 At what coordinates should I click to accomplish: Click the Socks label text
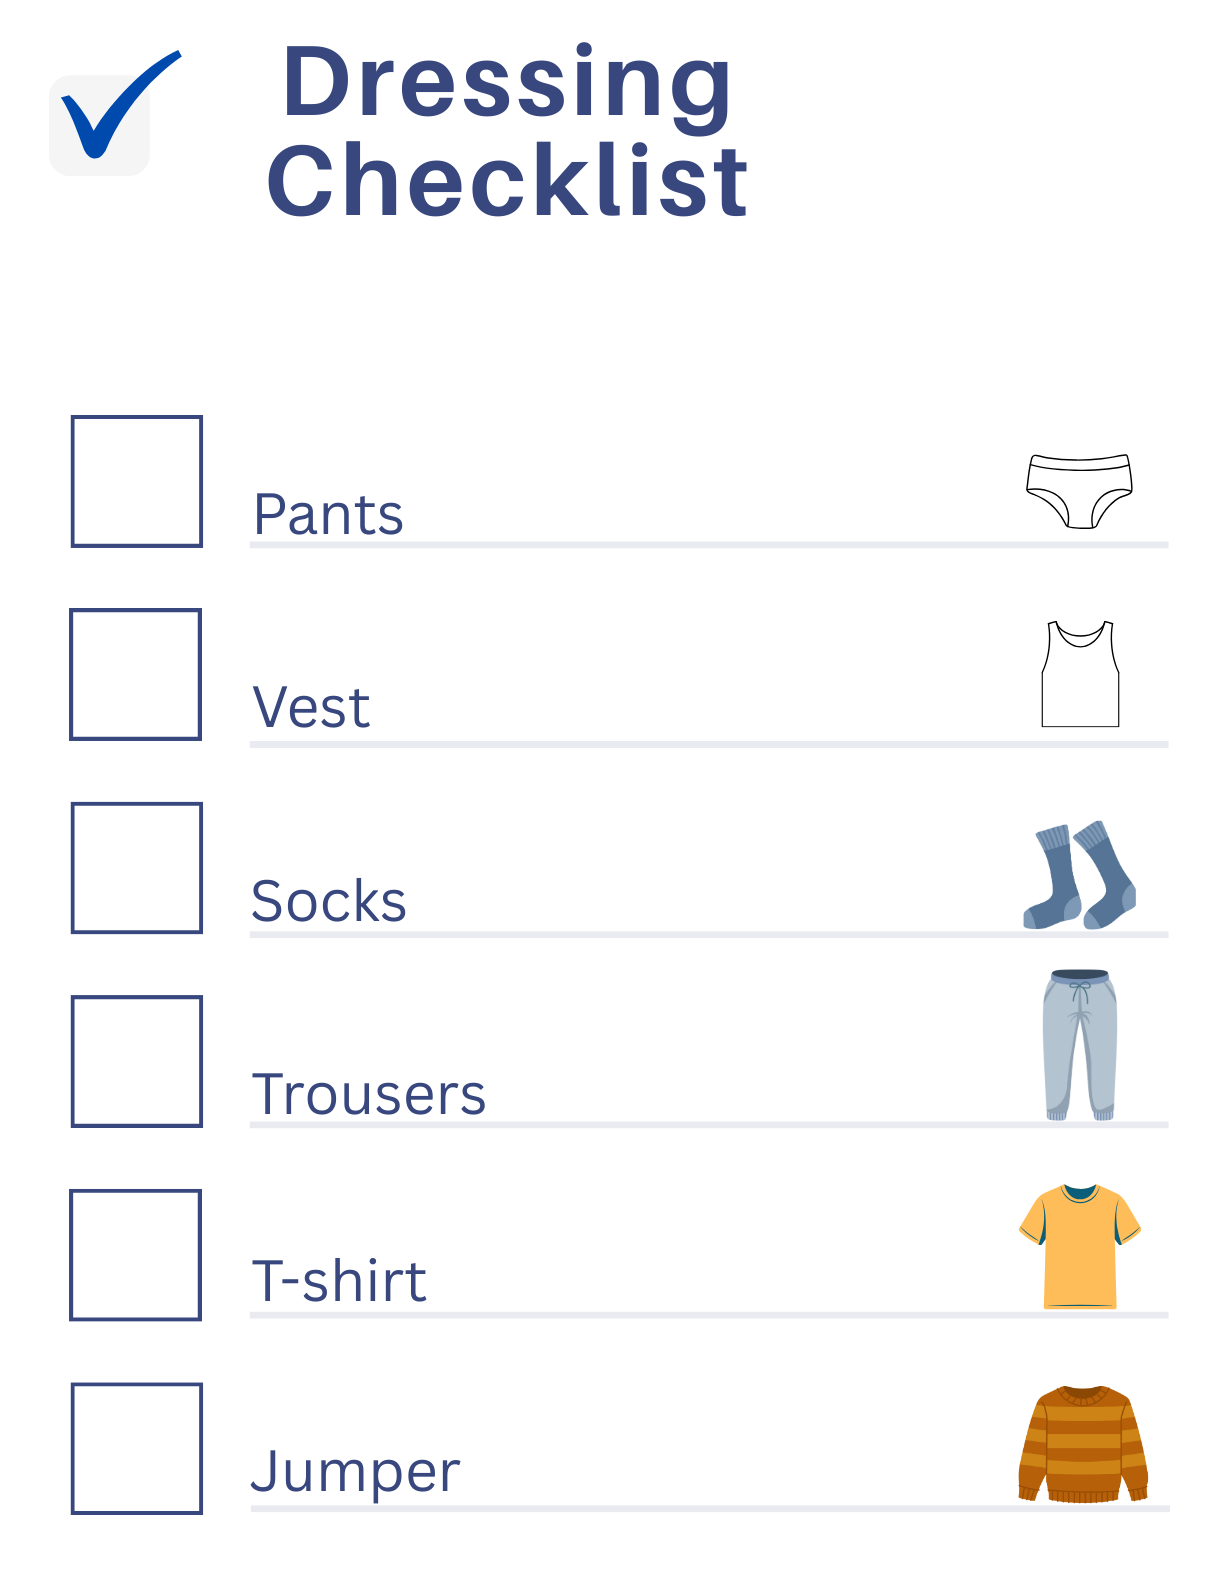(329, 902)
